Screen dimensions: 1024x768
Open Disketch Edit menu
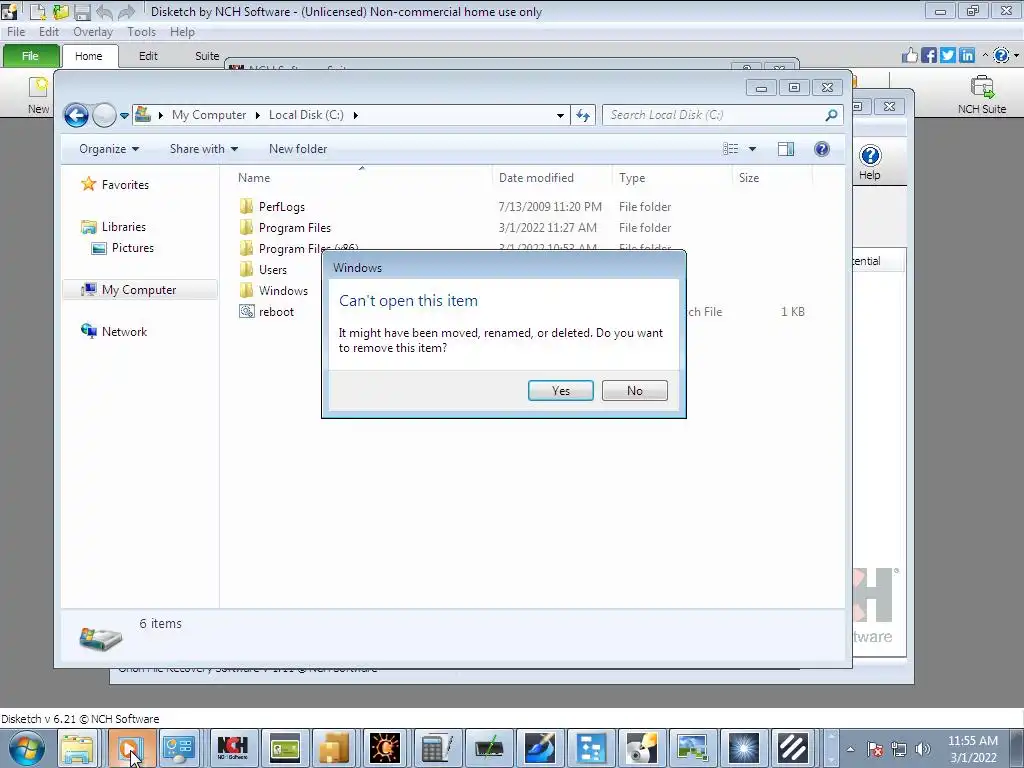click(x=49, y=32)
